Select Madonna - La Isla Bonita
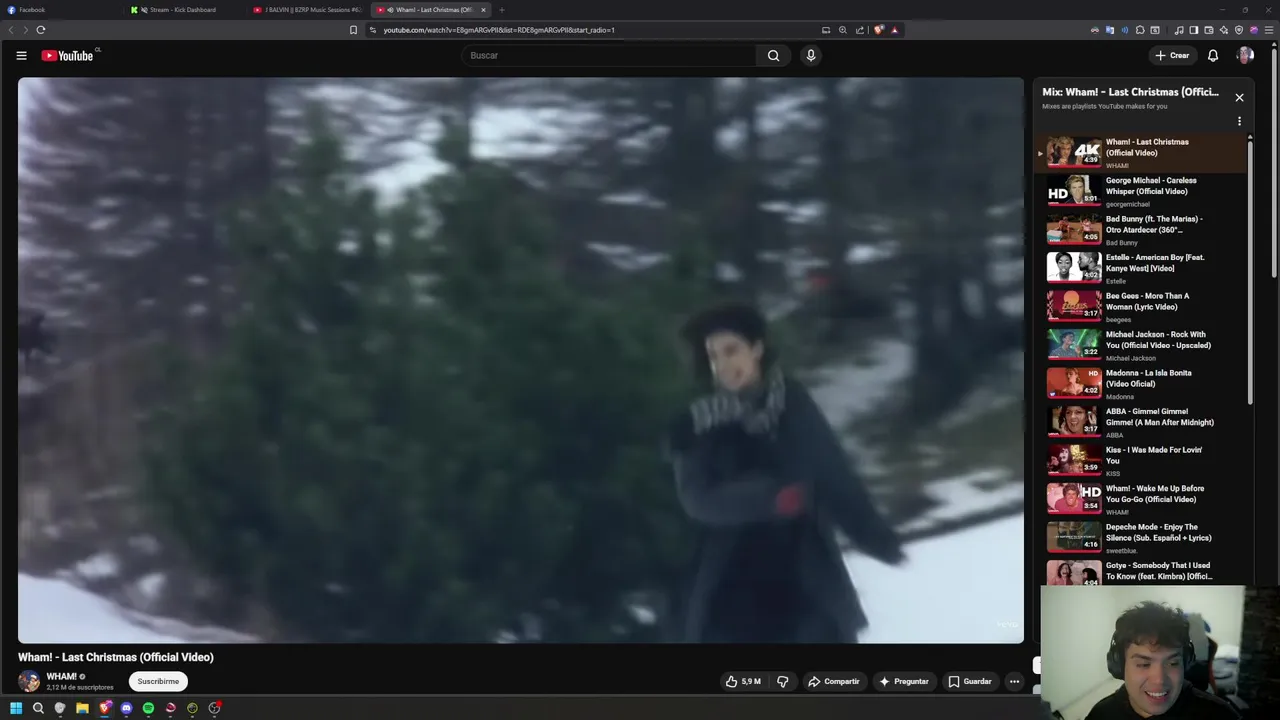 (x=1142, y=384)
